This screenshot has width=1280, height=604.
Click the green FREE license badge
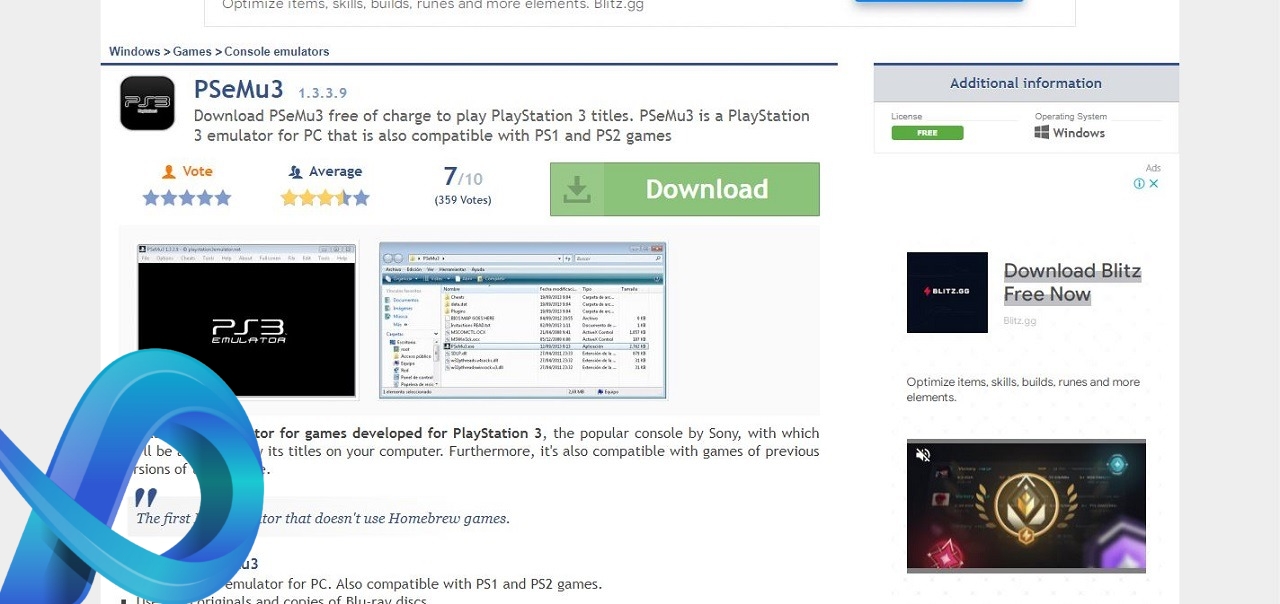pyautogui.click(x=927, y=133)
